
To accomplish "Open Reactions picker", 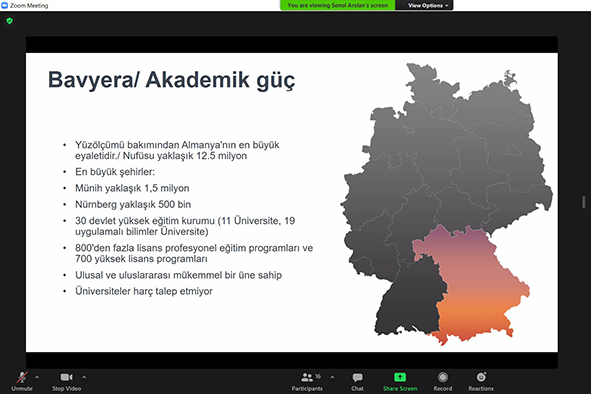I will [x=481, y=381].
